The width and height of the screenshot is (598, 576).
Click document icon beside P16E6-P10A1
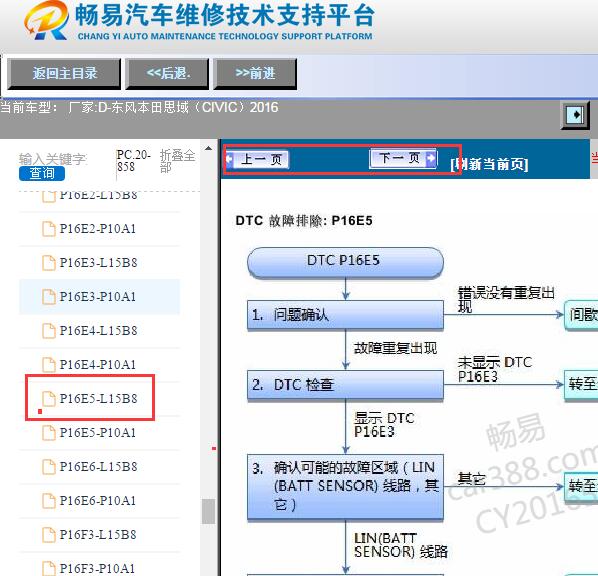click(x=48, y=500)
